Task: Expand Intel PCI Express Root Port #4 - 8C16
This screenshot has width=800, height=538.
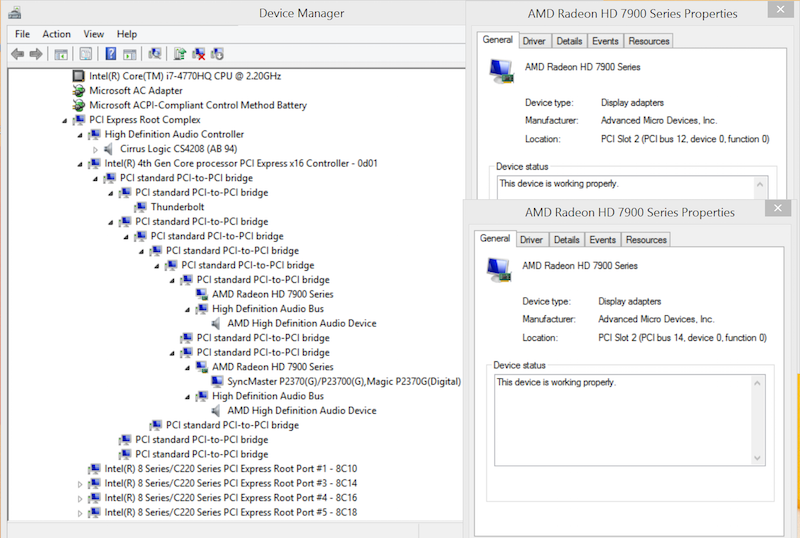Action: [80, 499]
